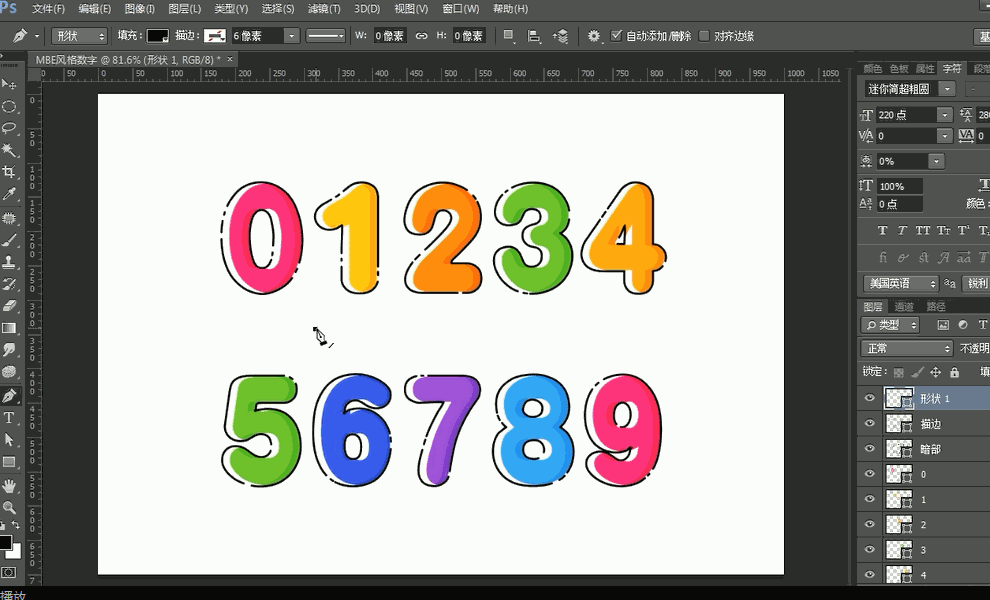Select the Healing Brush tool

pos(9,219)
